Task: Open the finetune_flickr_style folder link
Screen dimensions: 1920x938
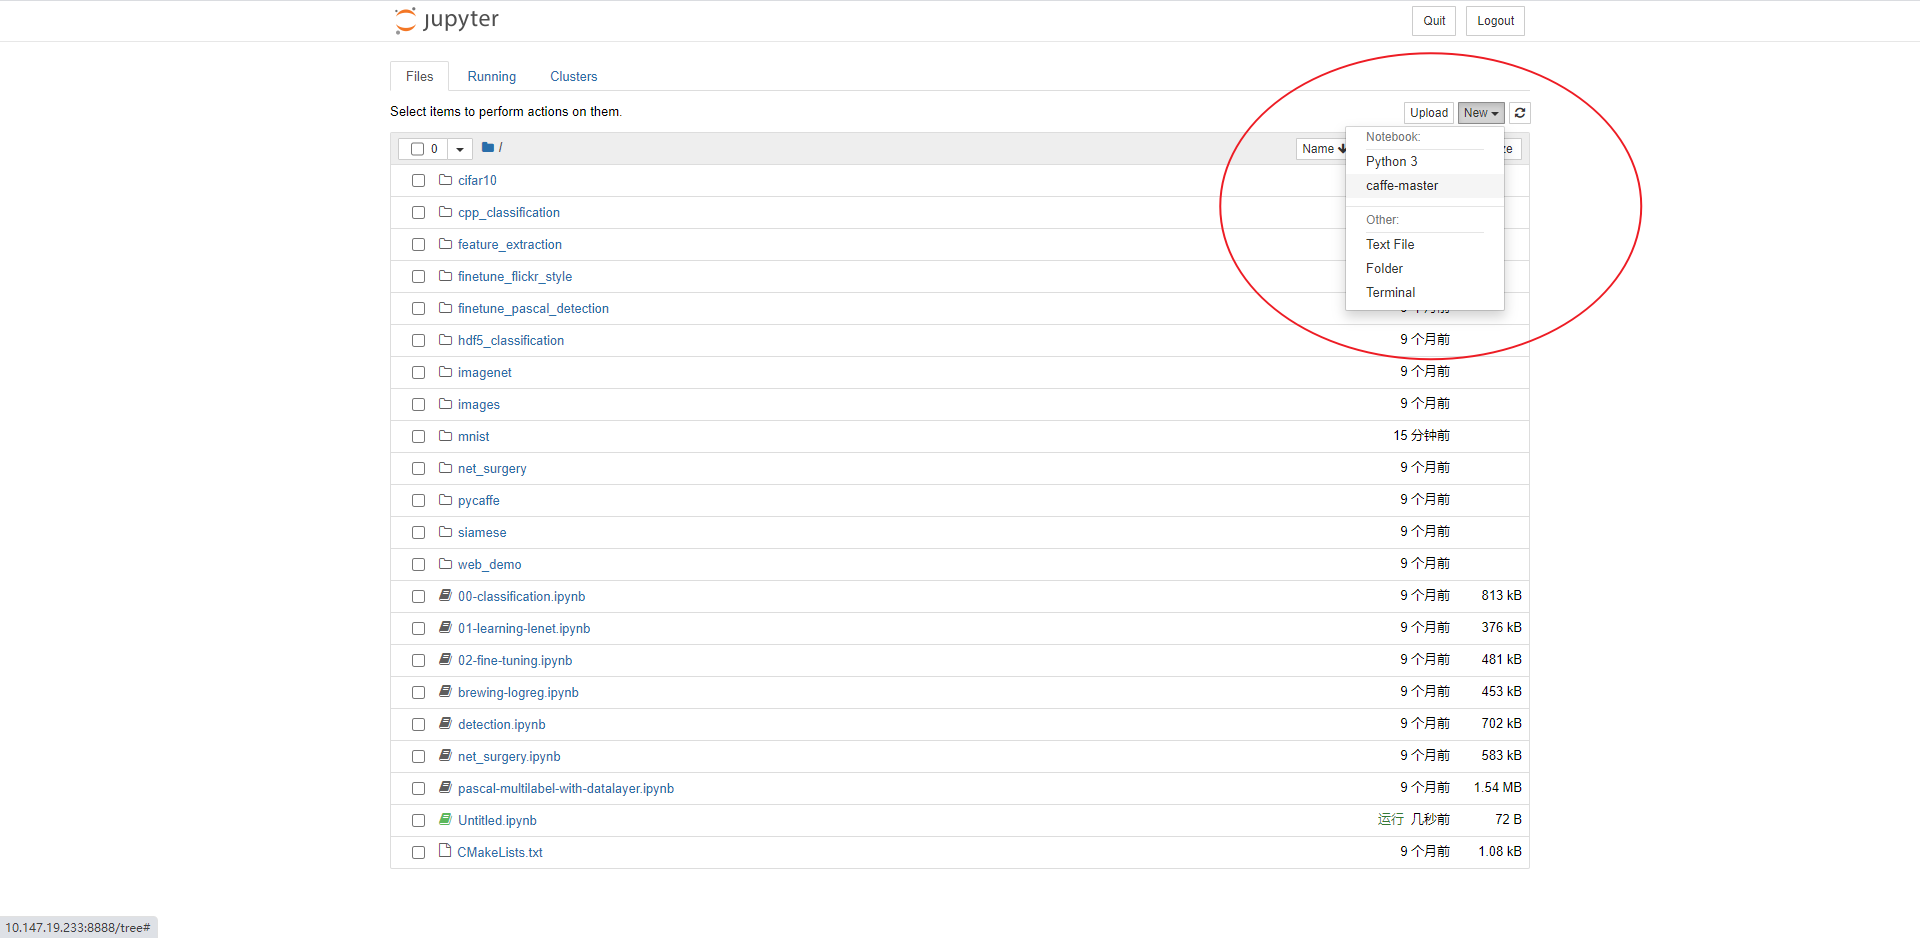Action: (515, 277)
